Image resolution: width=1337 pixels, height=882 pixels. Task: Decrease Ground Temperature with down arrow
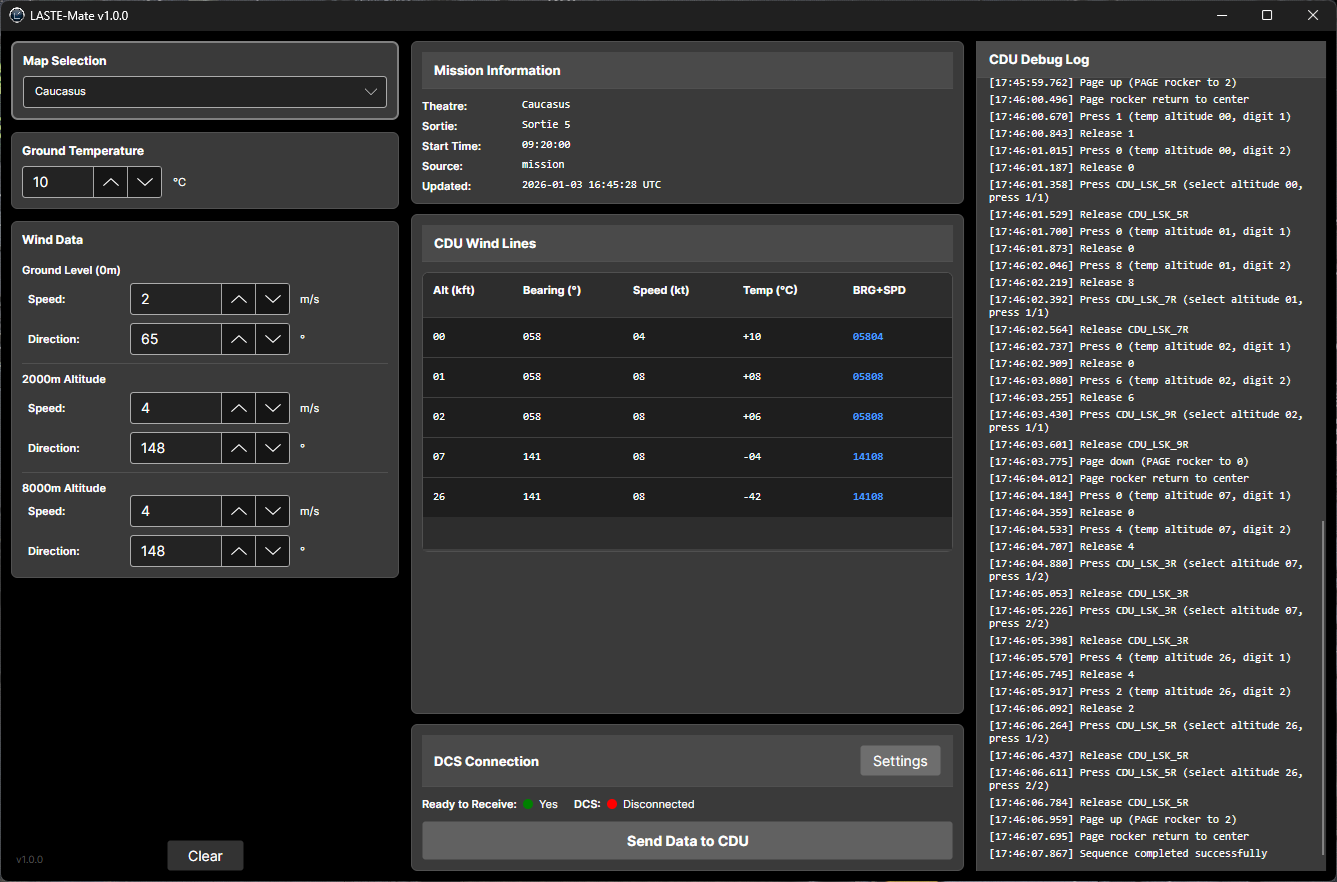point(145,182)
